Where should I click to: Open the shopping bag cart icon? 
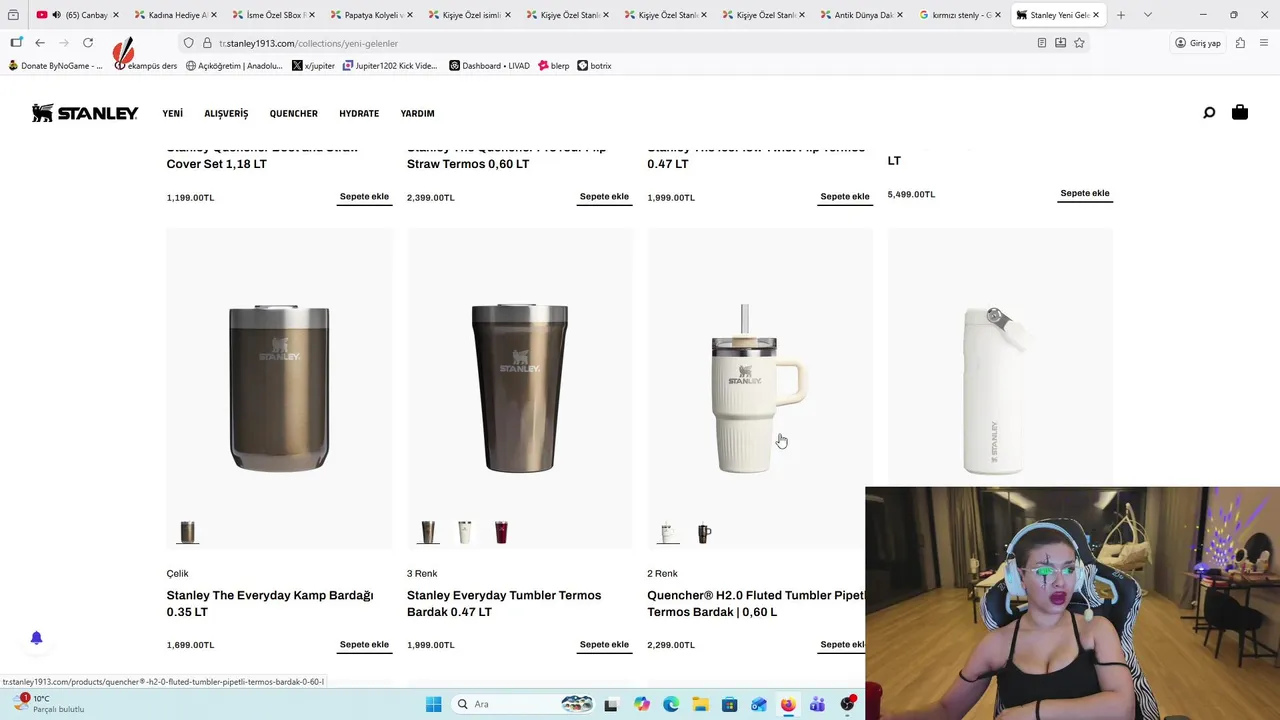pyautogui.click(x=1240, y=112)
